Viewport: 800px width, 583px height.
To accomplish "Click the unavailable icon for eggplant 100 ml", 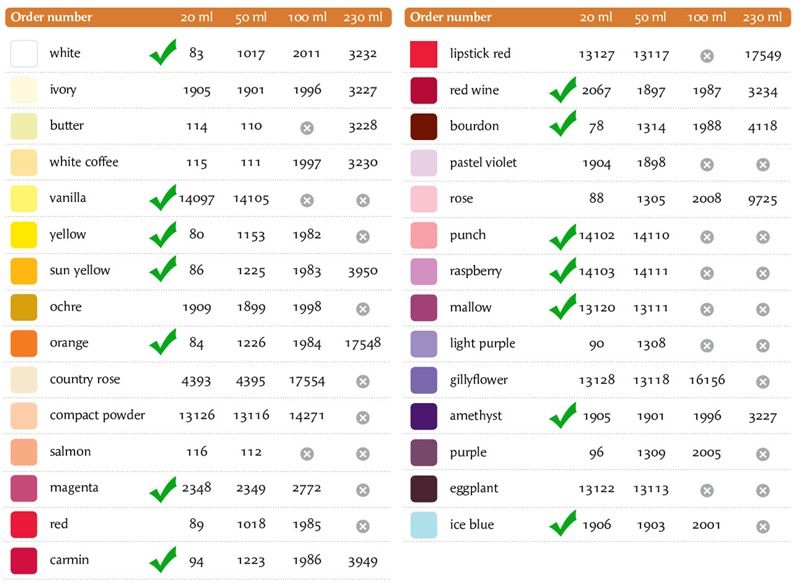I will coord(707,490).
